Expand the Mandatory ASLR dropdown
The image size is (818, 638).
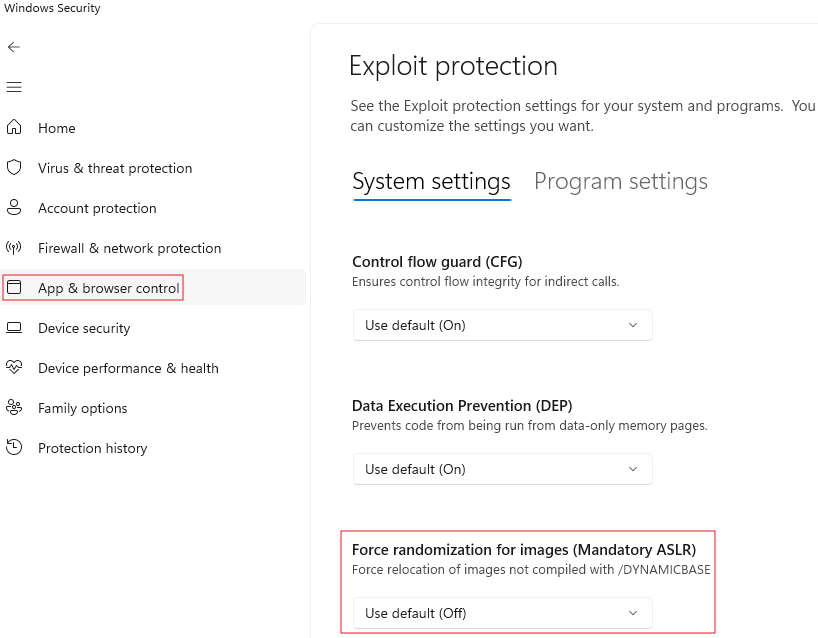[x=502, y=613]
